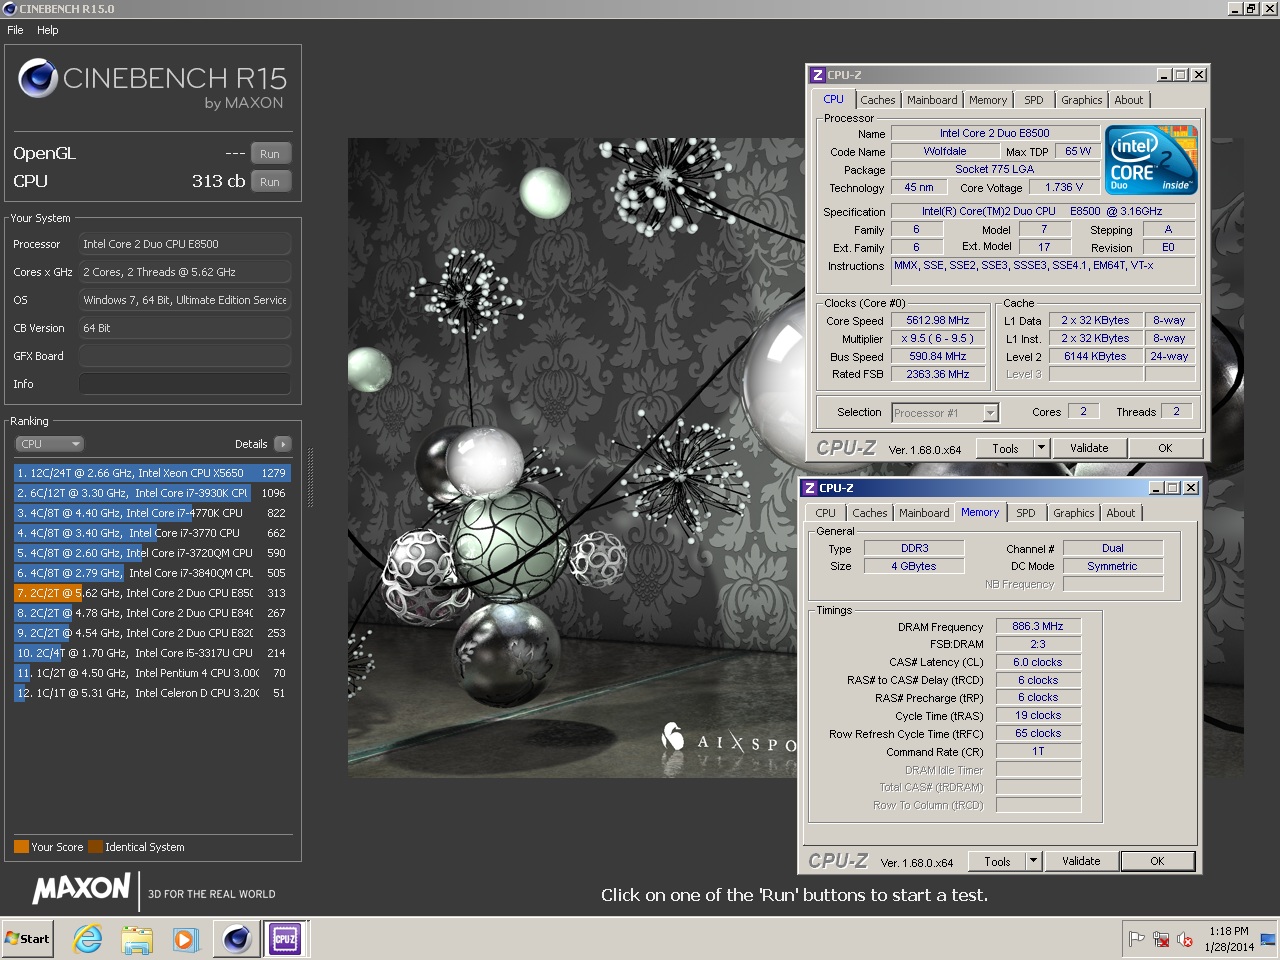Viewport: 1280px width, 960px height.
Task: Run the CPU benchmark
Action: coord(270,182)
